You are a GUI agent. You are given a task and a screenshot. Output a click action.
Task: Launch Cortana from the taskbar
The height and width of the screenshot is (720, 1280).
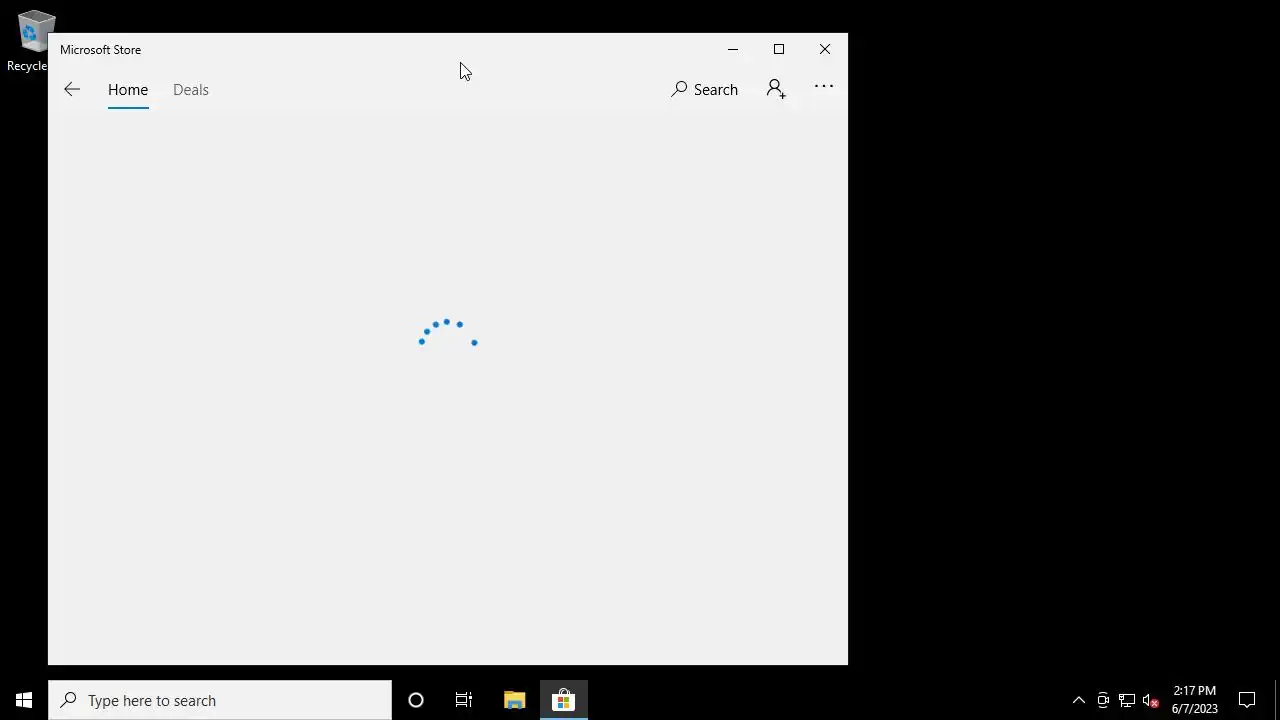416,700
